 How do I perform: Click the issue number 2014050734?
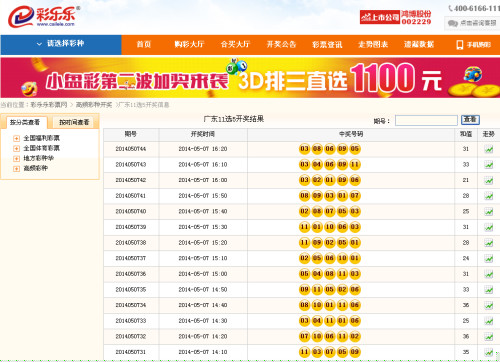131,305
